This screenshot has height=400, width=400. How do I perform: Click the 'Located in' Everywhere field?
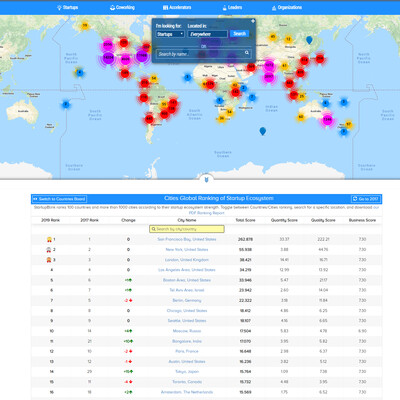tap(207, 34)
